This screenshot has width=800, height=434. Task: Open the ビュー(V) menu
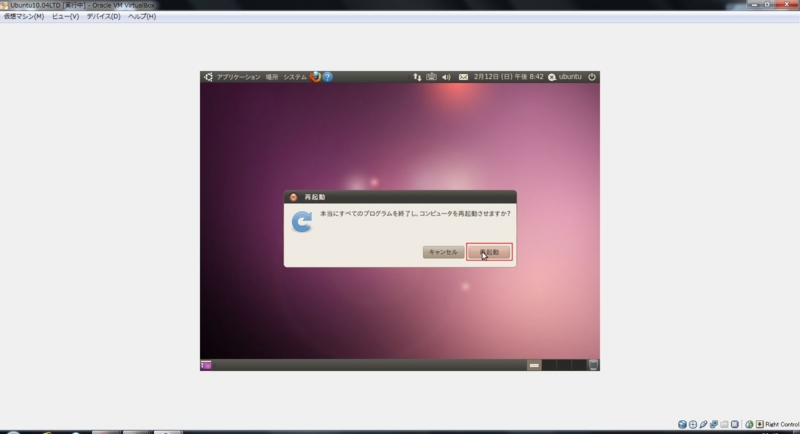65,16
